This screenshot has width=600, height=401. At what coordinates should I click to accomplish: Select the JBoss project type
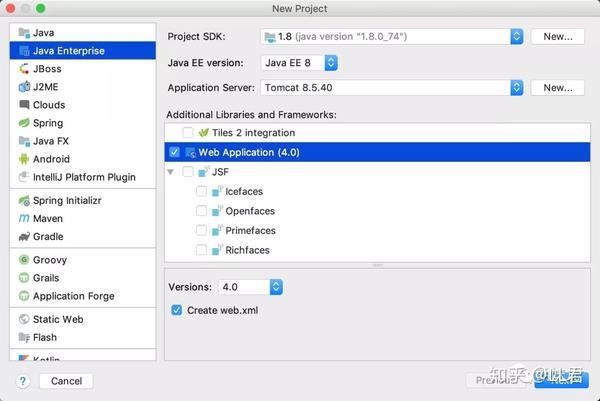(83, 69)
